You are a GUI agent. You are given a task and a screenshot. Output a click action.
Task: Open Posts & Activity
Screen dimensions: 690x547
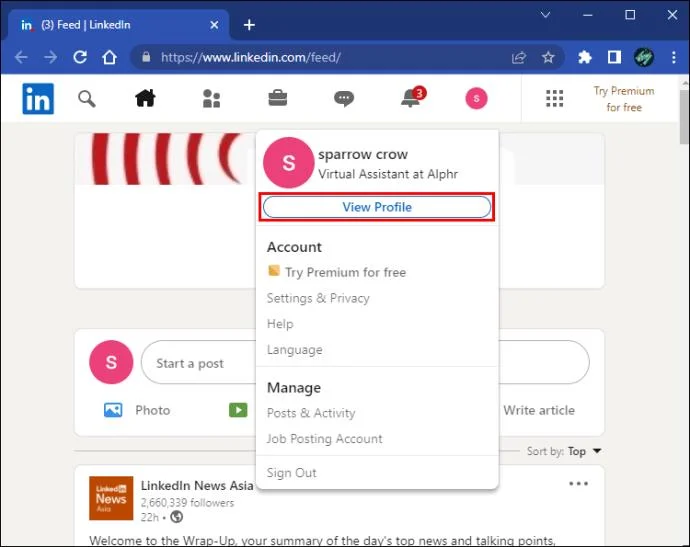[311, 413]
